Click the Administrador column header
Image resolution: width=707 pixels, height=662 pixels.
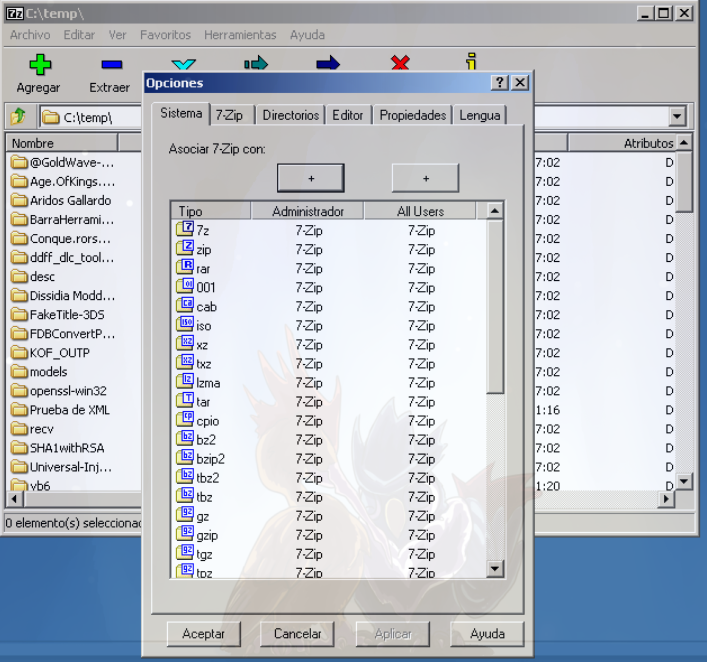click(308, 211)
